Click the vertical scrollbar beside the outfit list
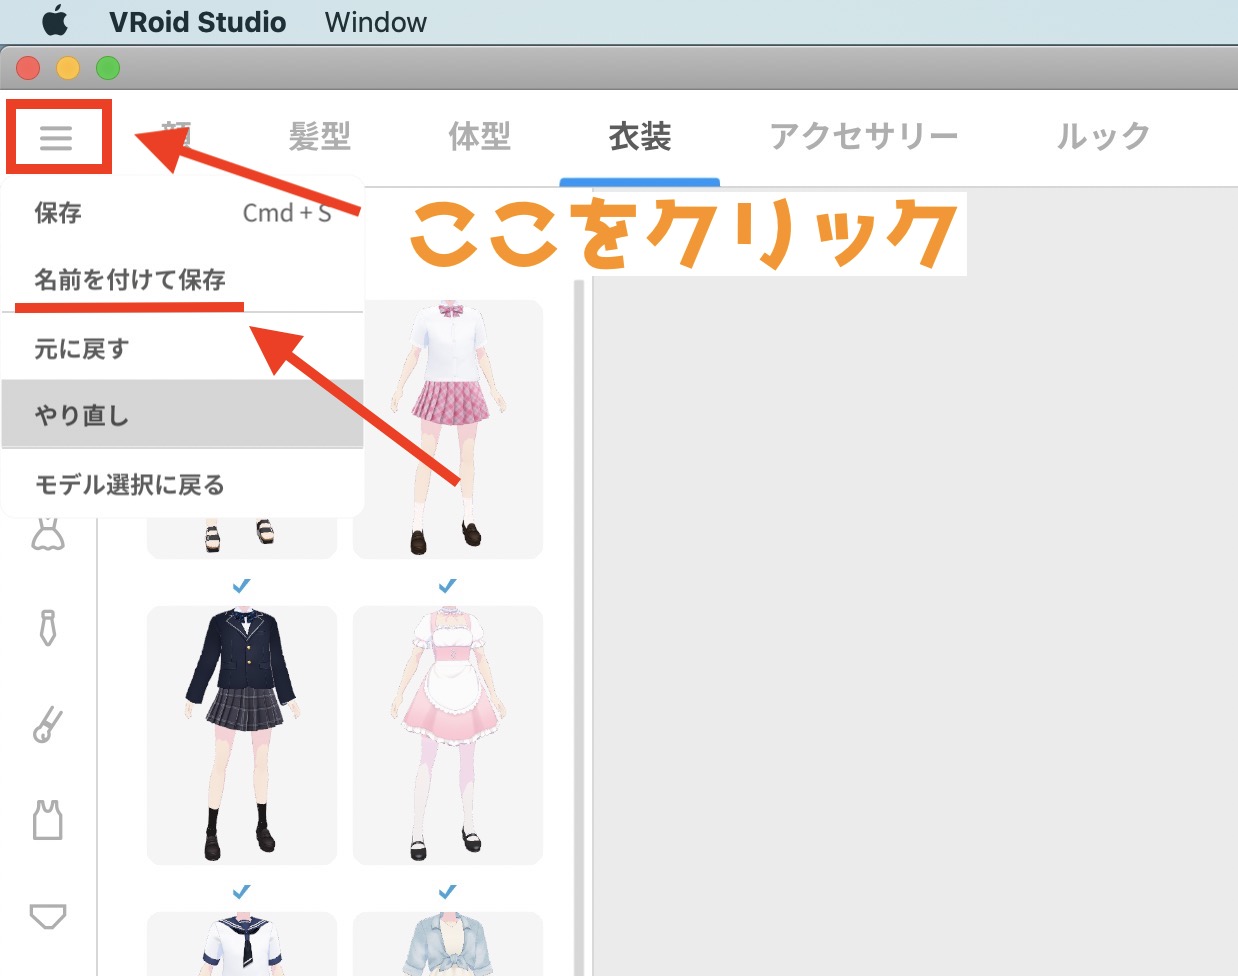This screenshot has height=976, width=1238. 579,500
